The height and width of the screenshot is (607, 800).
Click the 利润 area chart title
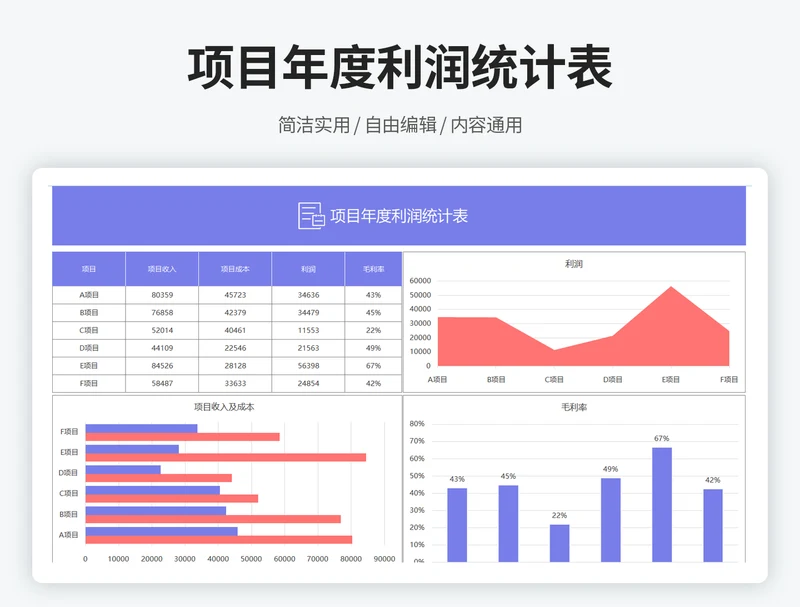[x=574, y=264]
